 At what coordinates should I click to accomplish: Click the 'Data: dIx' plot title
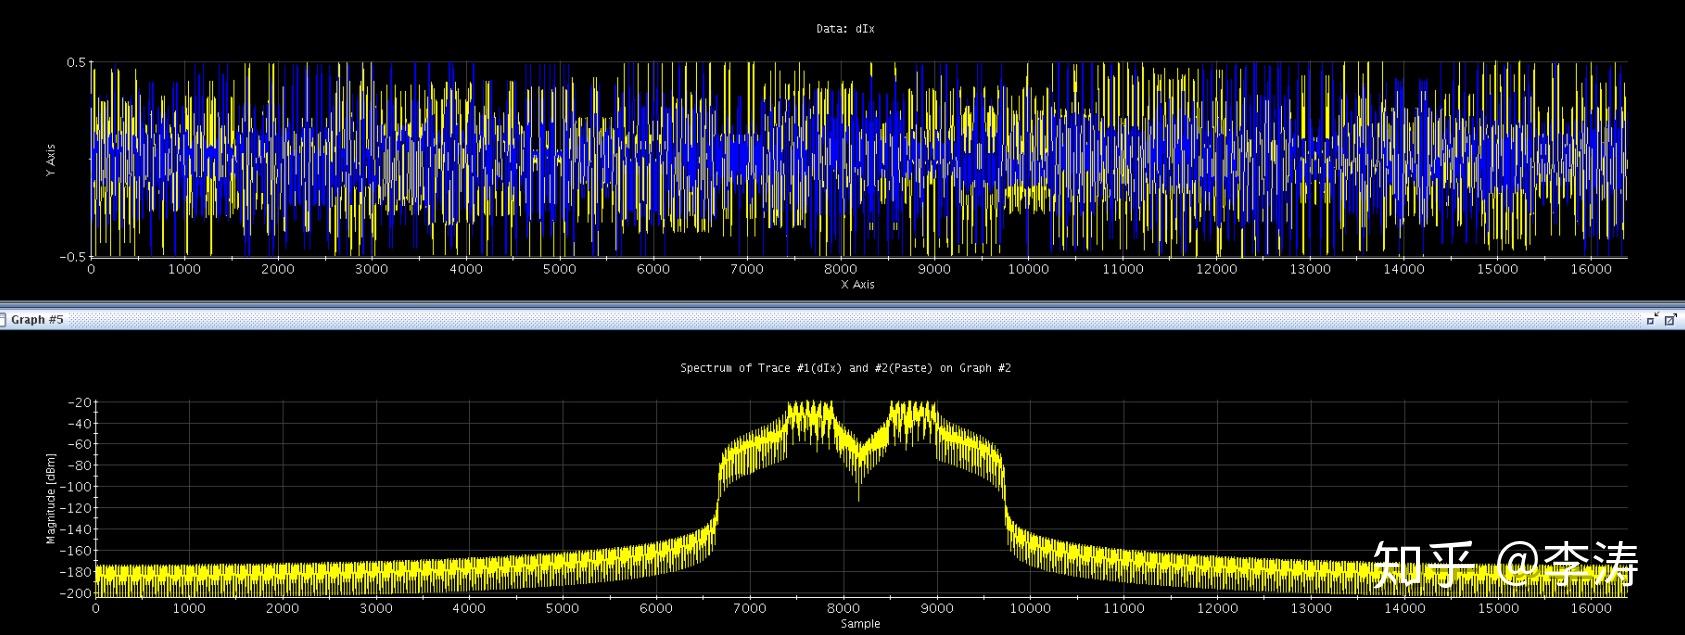click(x=845, y=29)
